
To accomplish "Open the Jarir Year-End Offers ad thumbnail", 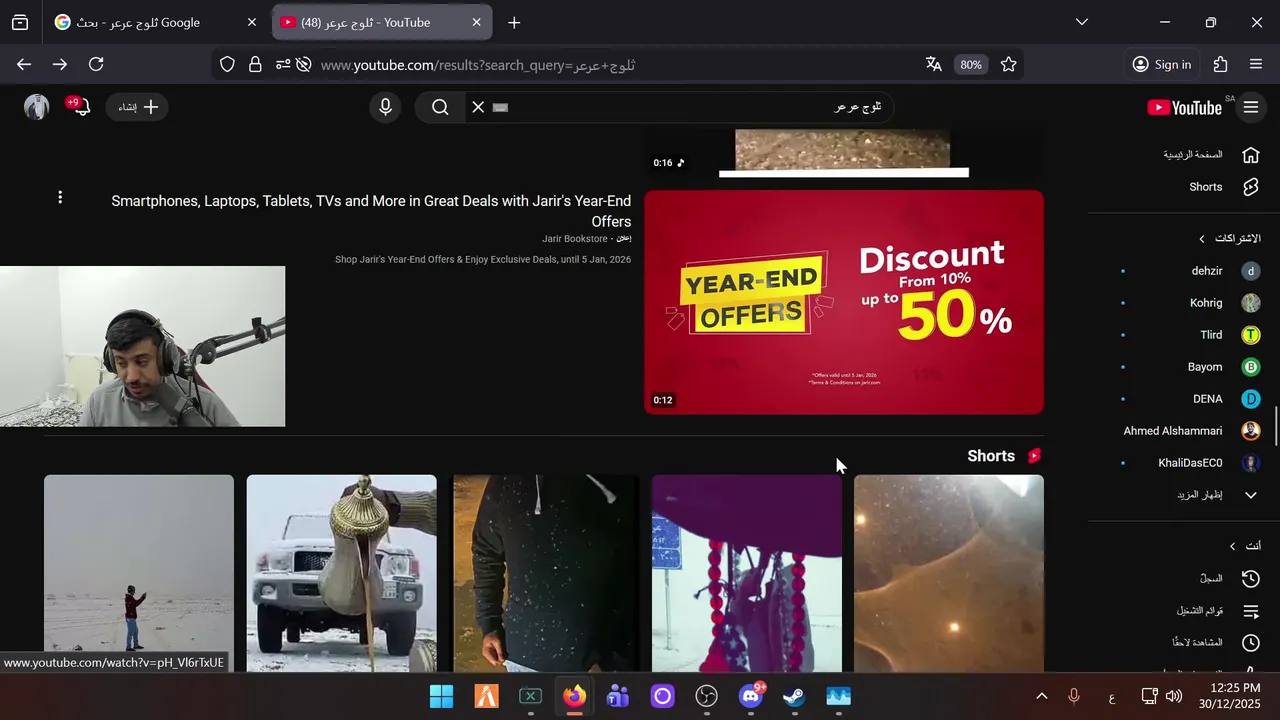I will pyautogui.click(x=844, y=302).
